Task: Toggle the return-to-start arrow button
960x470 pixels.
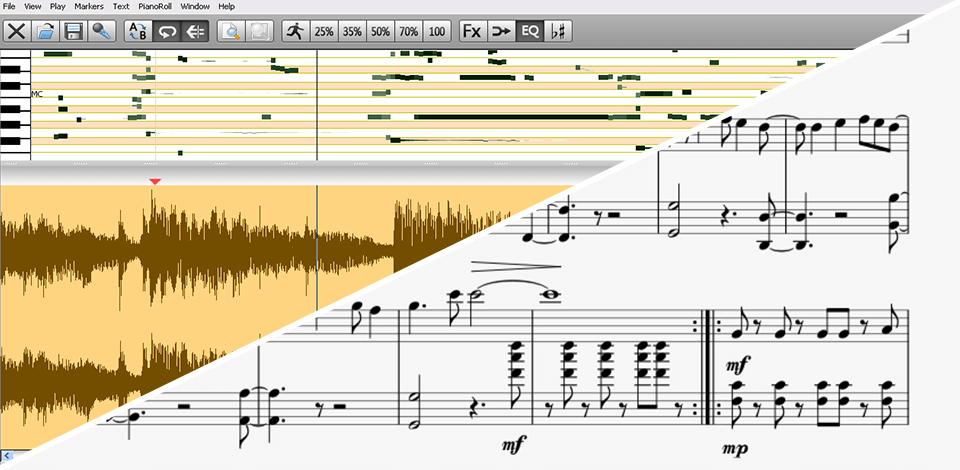Action: click(195, 31)
